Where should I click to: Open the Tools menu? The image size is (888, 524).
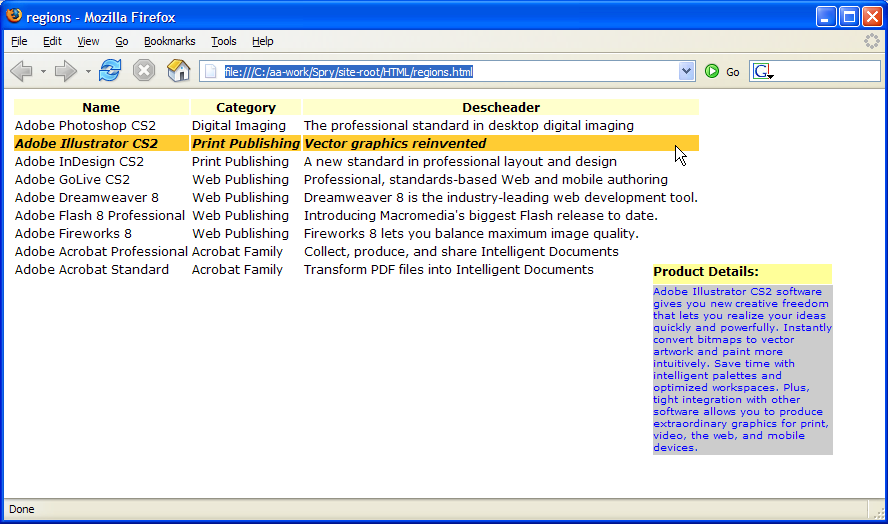224,41
